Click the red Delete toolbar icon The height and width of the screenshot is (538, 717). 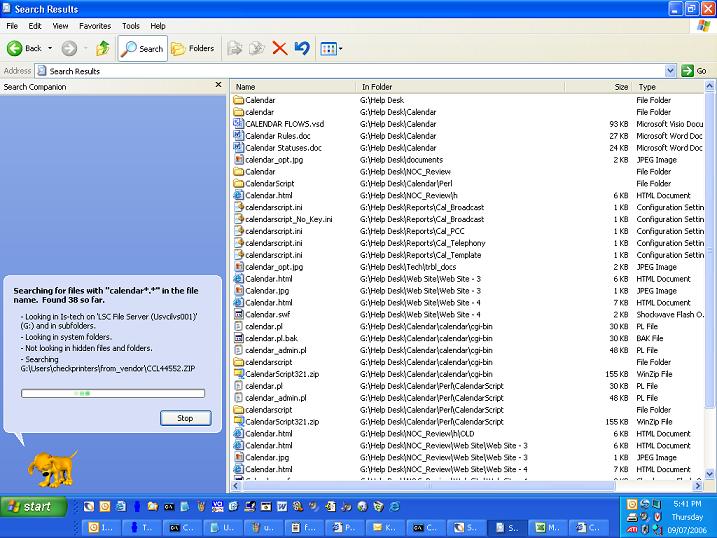click(x=280, y=48)
